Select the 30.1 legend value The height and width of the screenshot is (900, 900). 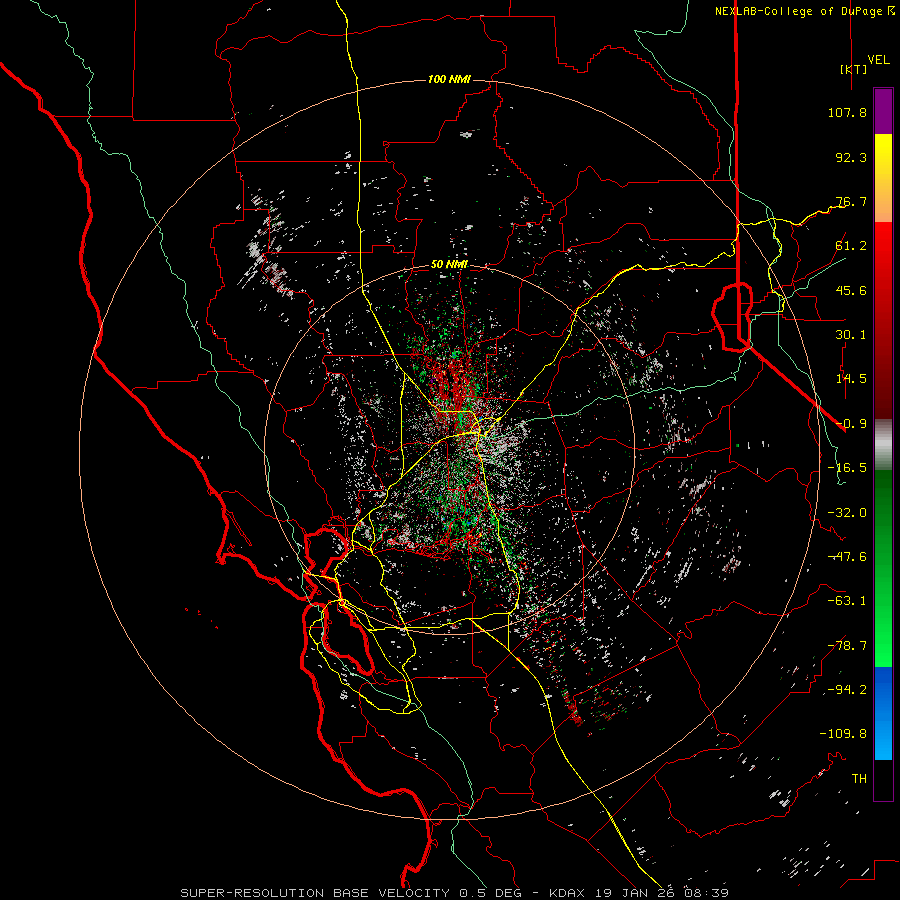[x=851, y=335]
